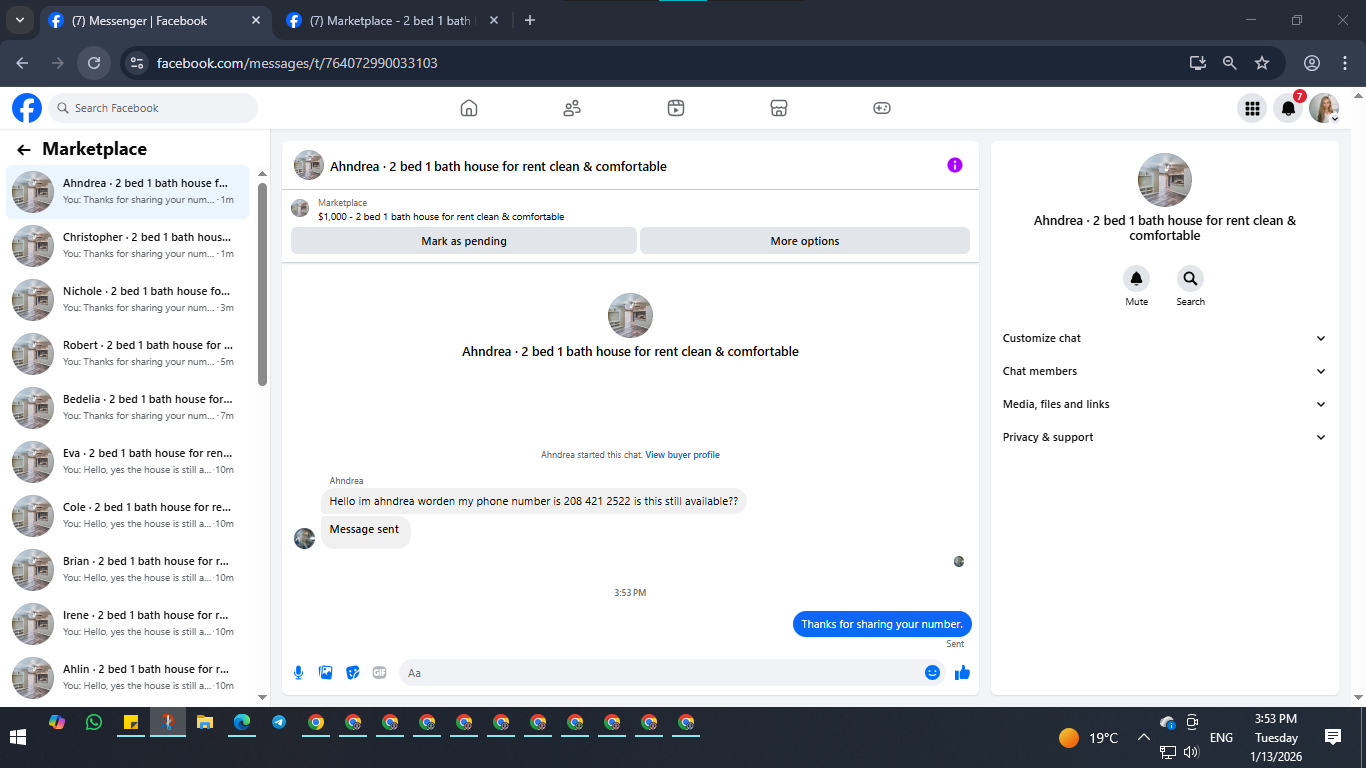Image resolution: width=1366 pixels, height=768 pixels.
Task: Open the notifications bell with badge 7
Action: point(1288,108)
